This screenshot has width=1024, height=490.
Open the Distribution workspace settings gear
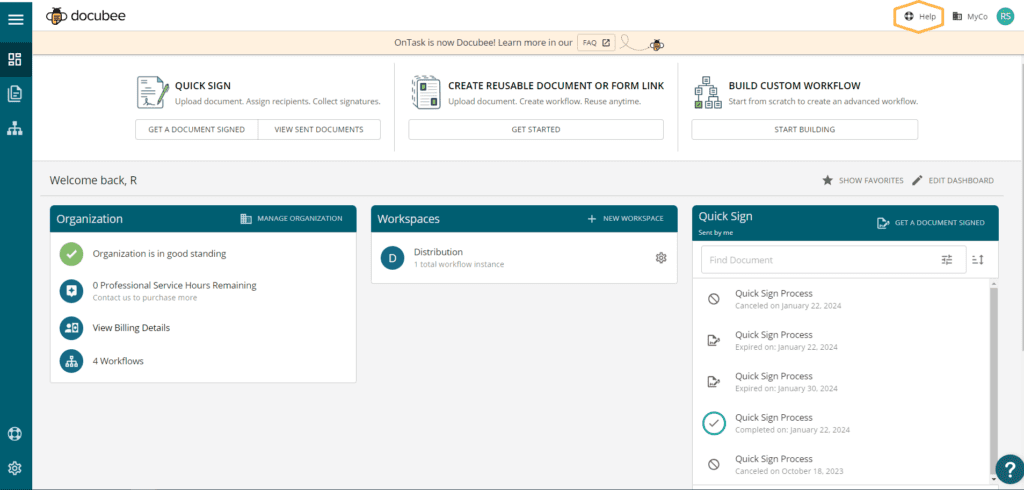[x=661, y=258]
